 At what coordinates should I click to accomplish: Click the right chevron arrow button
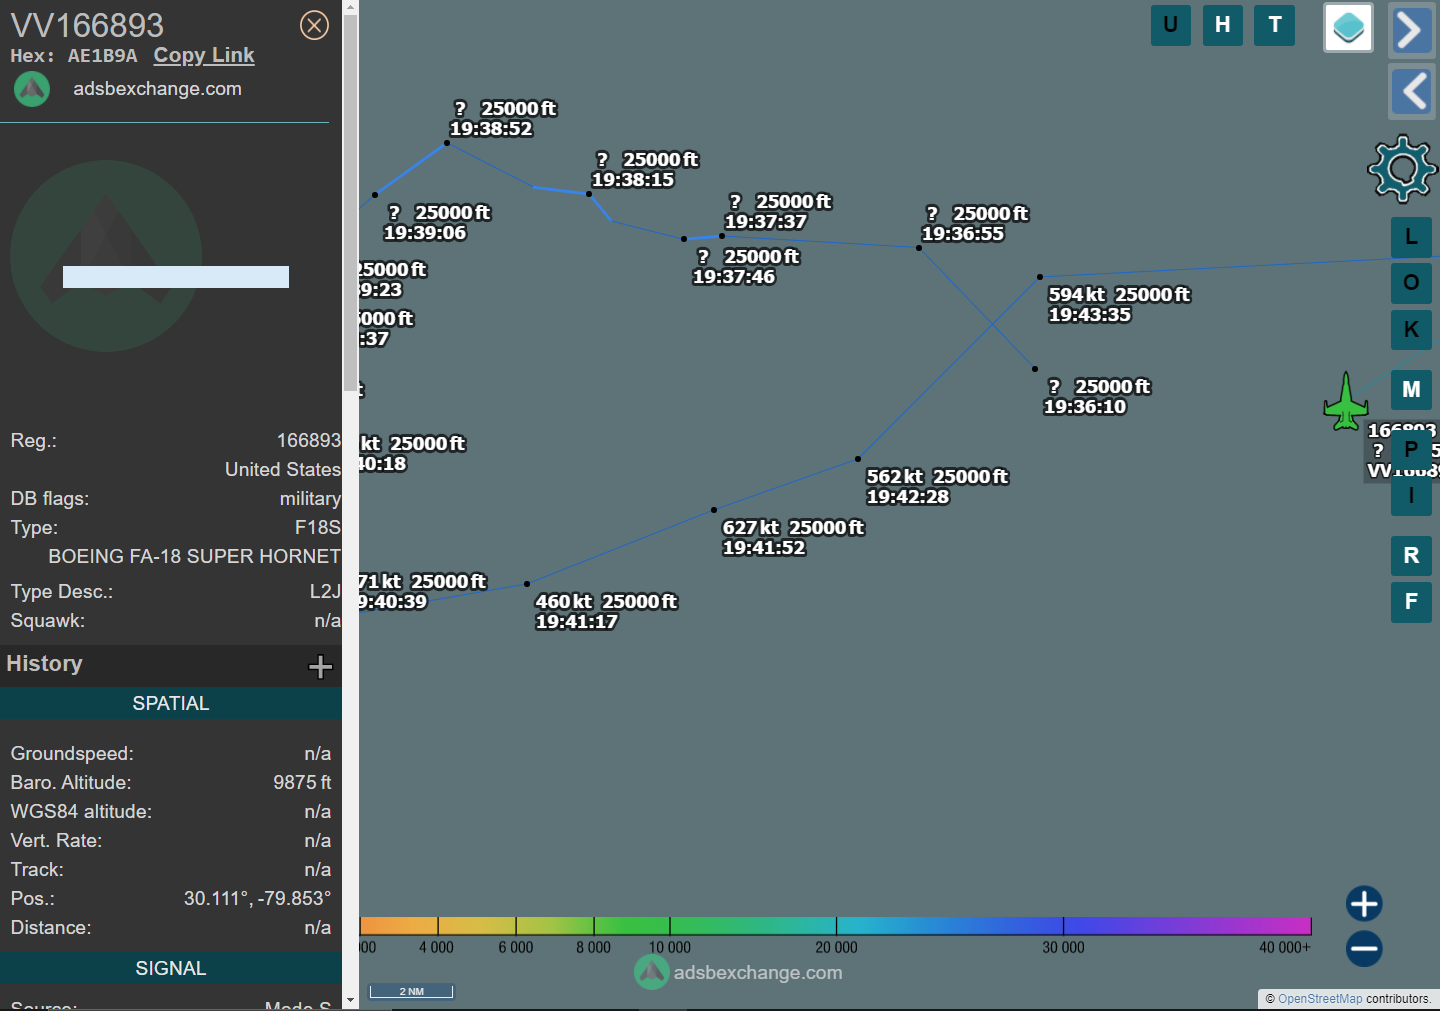[x=1411, y=30]
